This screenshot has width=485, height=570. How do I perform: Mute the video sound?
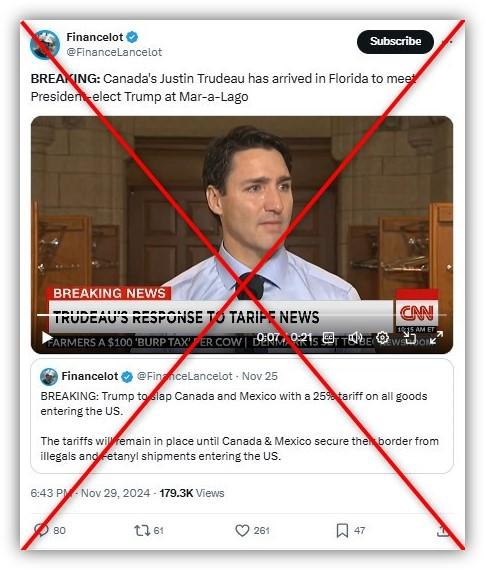tap(355, 338)
